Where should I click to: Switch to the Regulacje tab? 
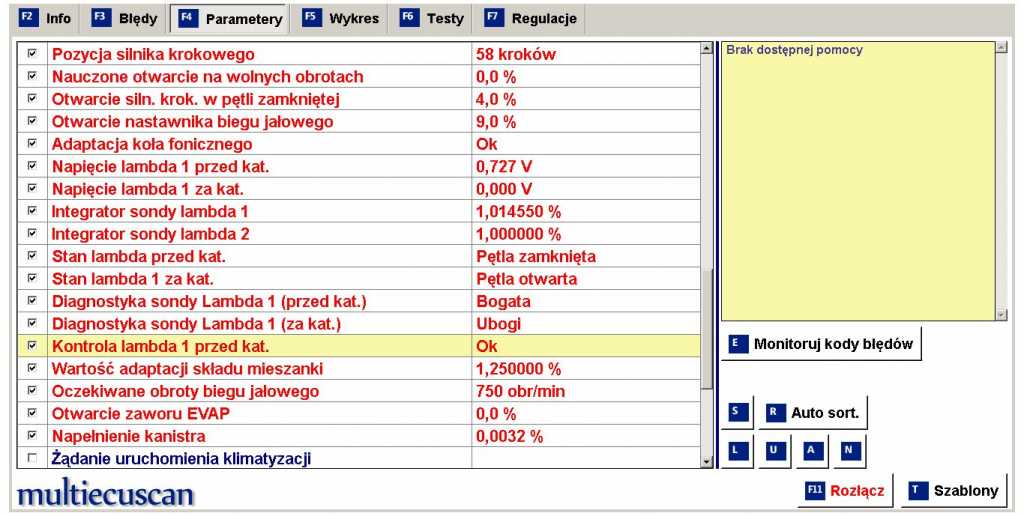point(531,18)
